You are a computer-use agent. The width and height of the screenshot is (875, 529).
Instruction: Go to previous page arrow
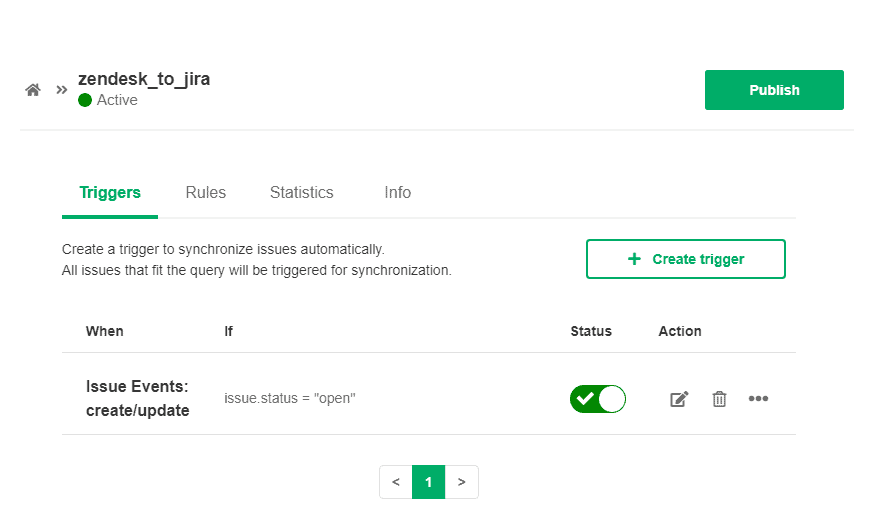pos(396,482)
